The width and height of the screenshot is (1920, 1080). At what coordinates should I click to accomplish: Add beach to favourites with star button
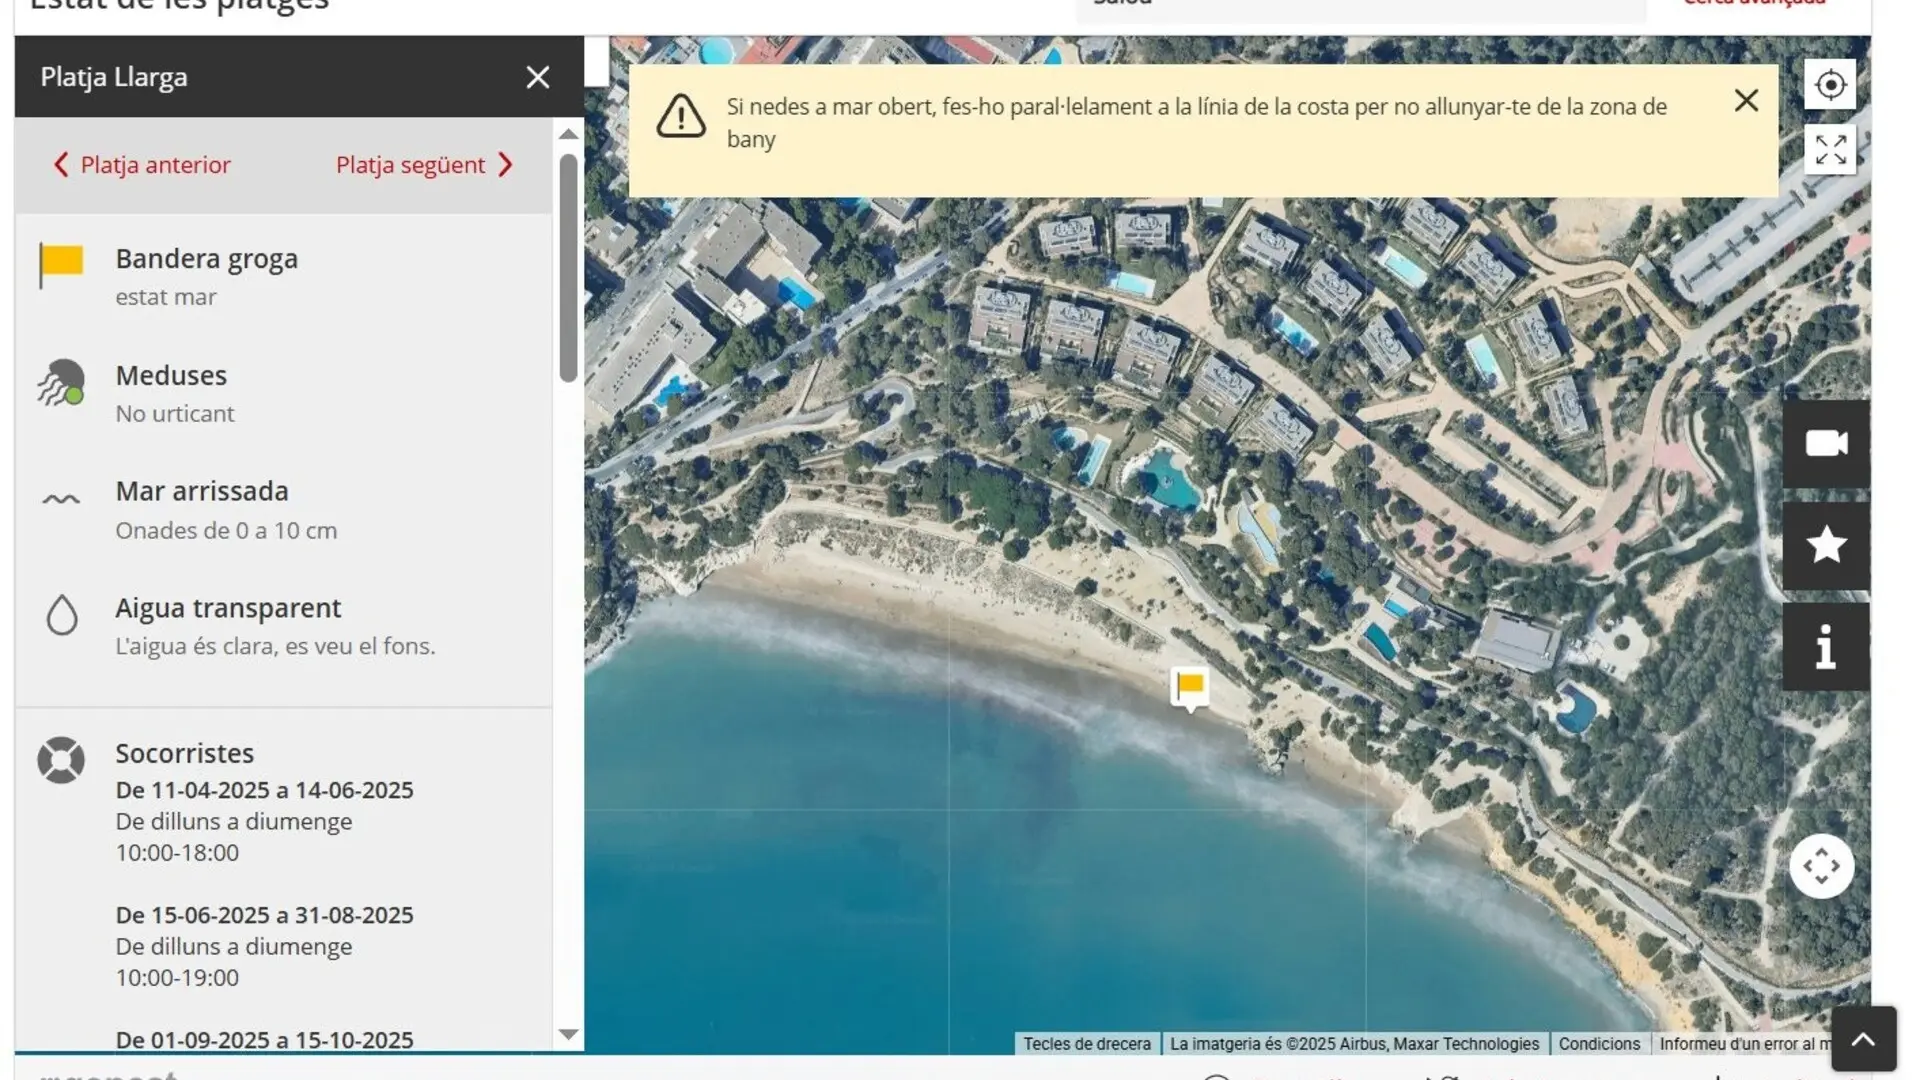click(x=1826, y=545)
